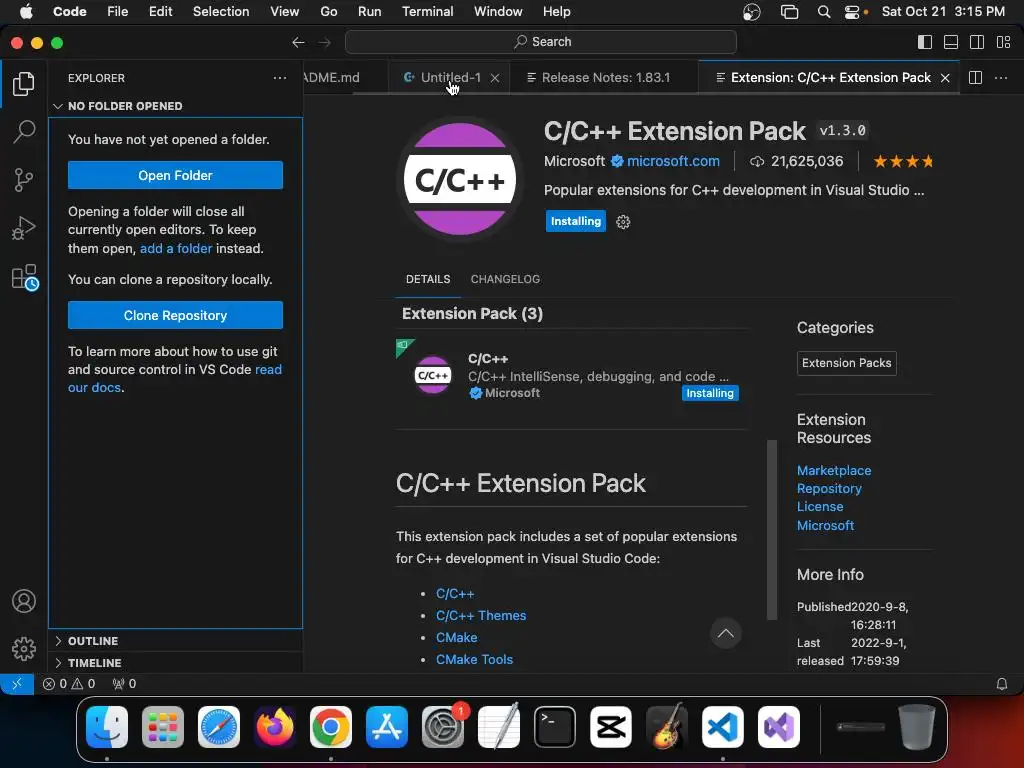Select the DETAILS tab
Image resolution: width=1024 pixels, height=768 pixels.
(x=428, y=279)
